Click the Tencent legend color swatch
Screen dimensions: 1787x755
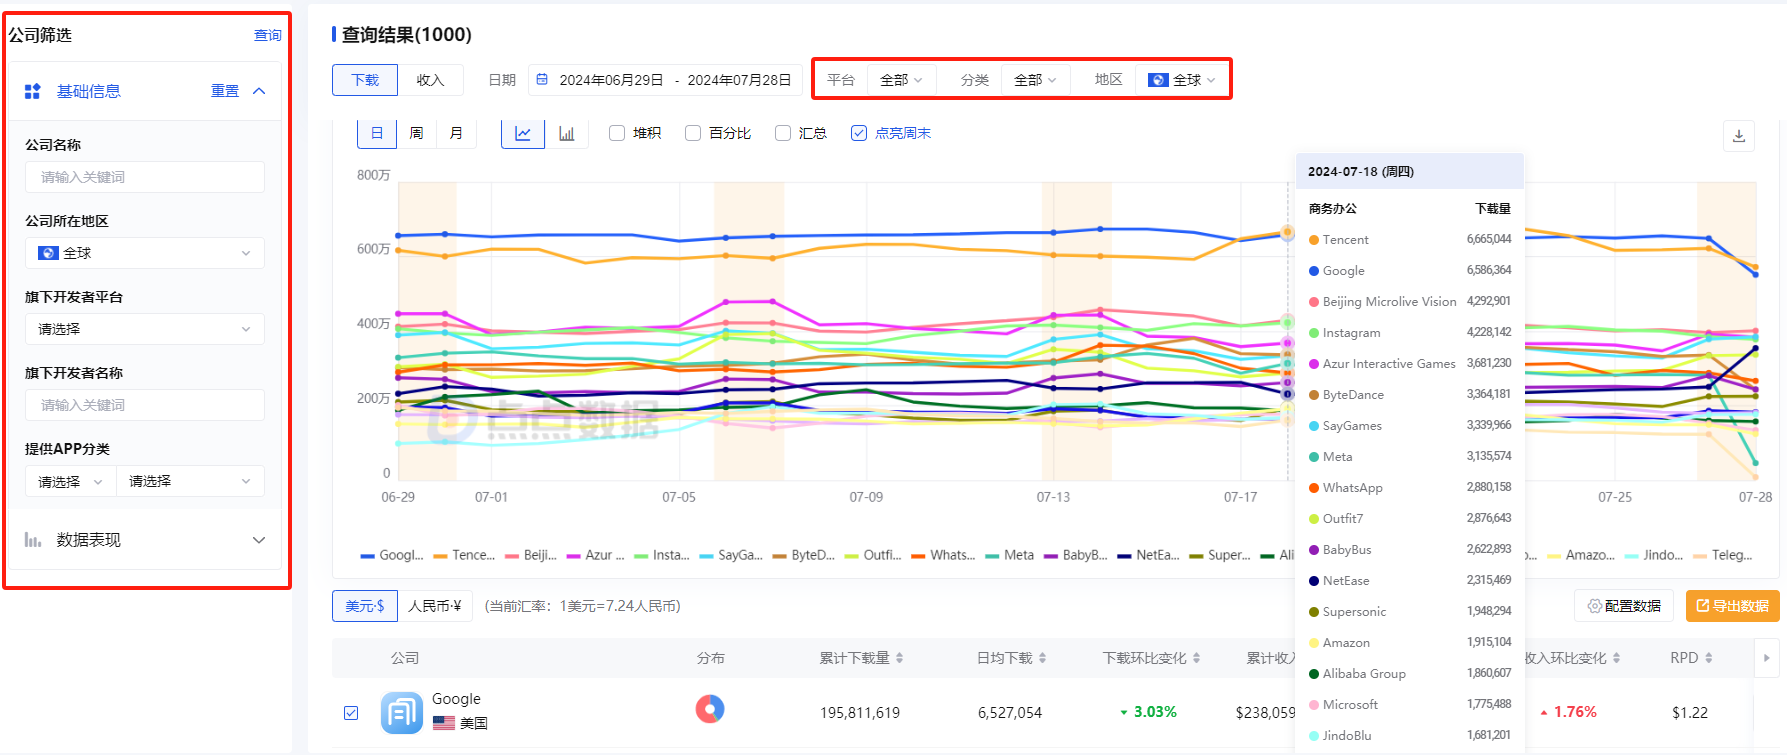point(440,556)
